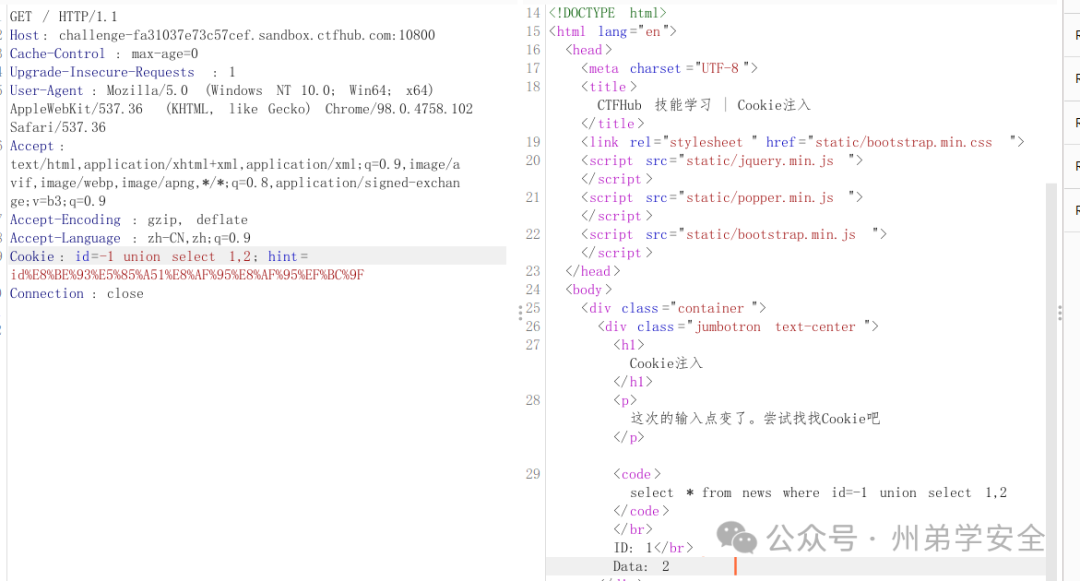Click the closing </code> tag
The image size is (1080, 581).
click(641, 511)
